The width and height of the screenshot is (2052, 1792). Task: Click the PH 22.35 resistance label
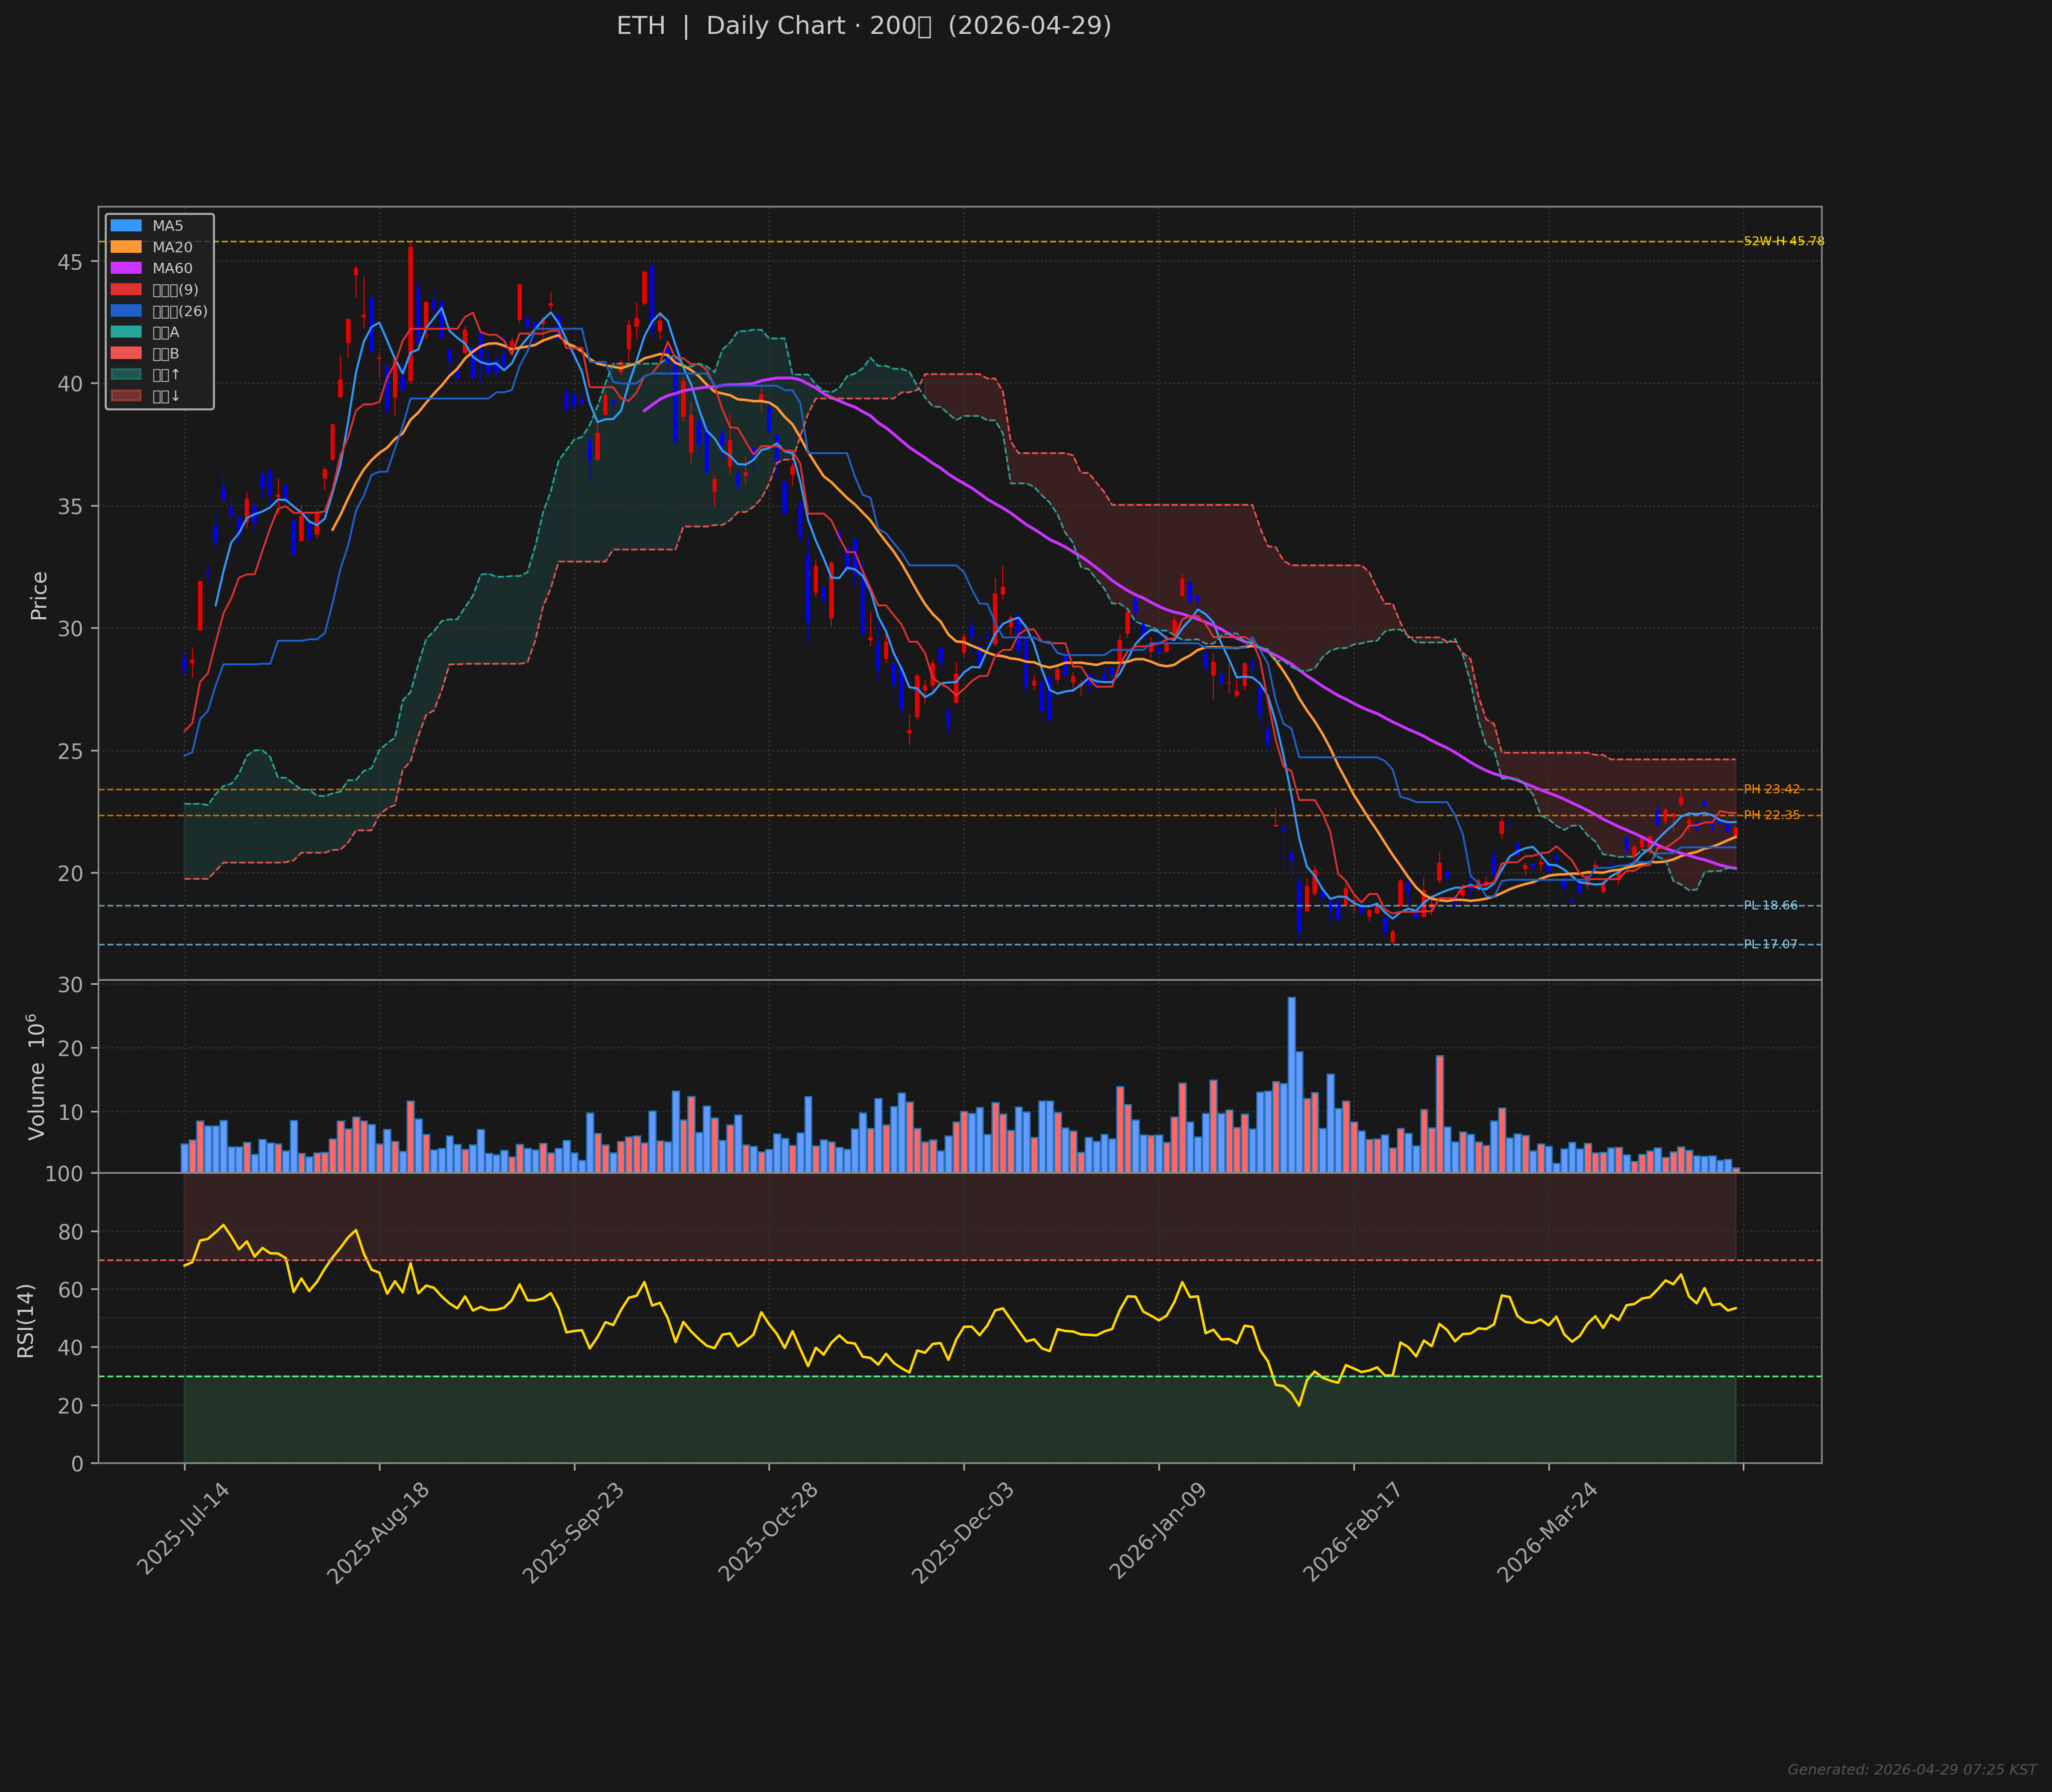click(1771, 815)
